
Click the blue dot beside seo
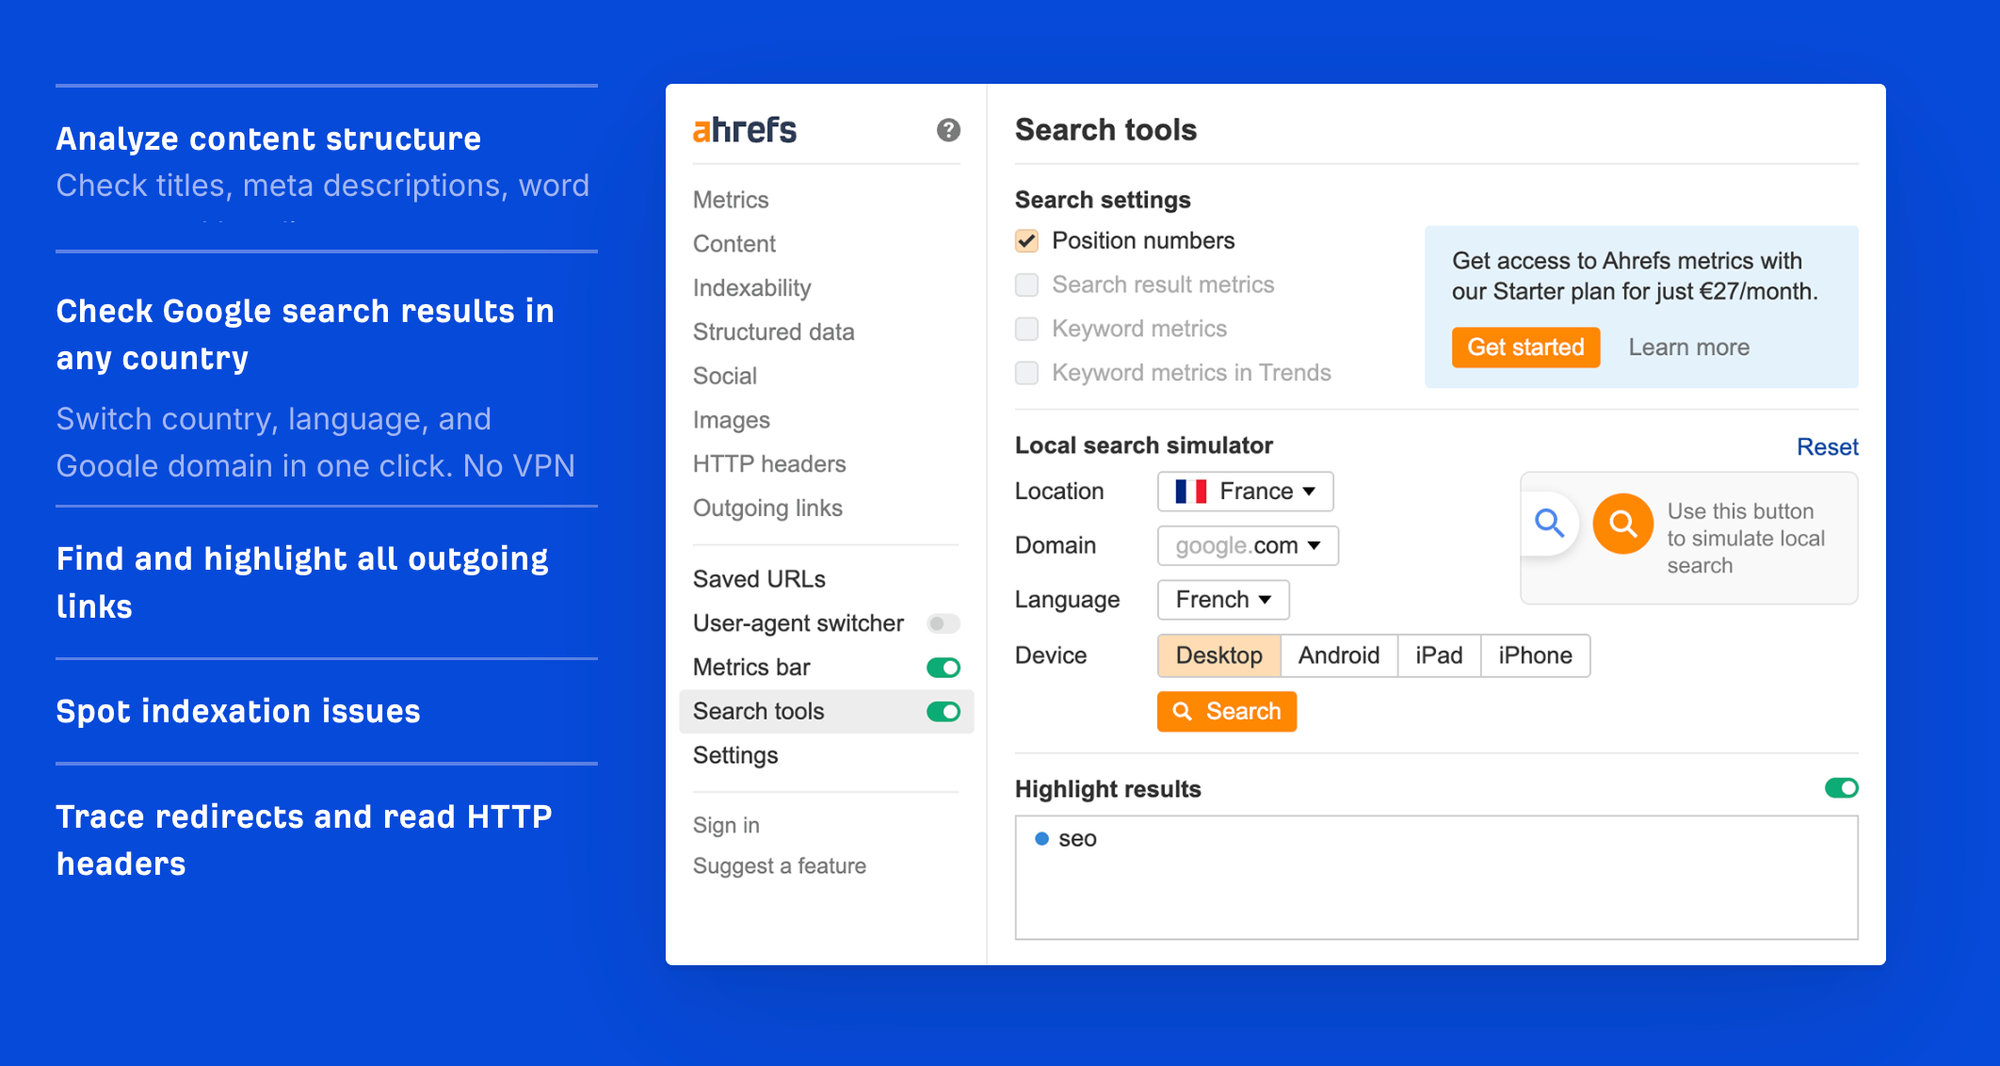[1041, 839]
